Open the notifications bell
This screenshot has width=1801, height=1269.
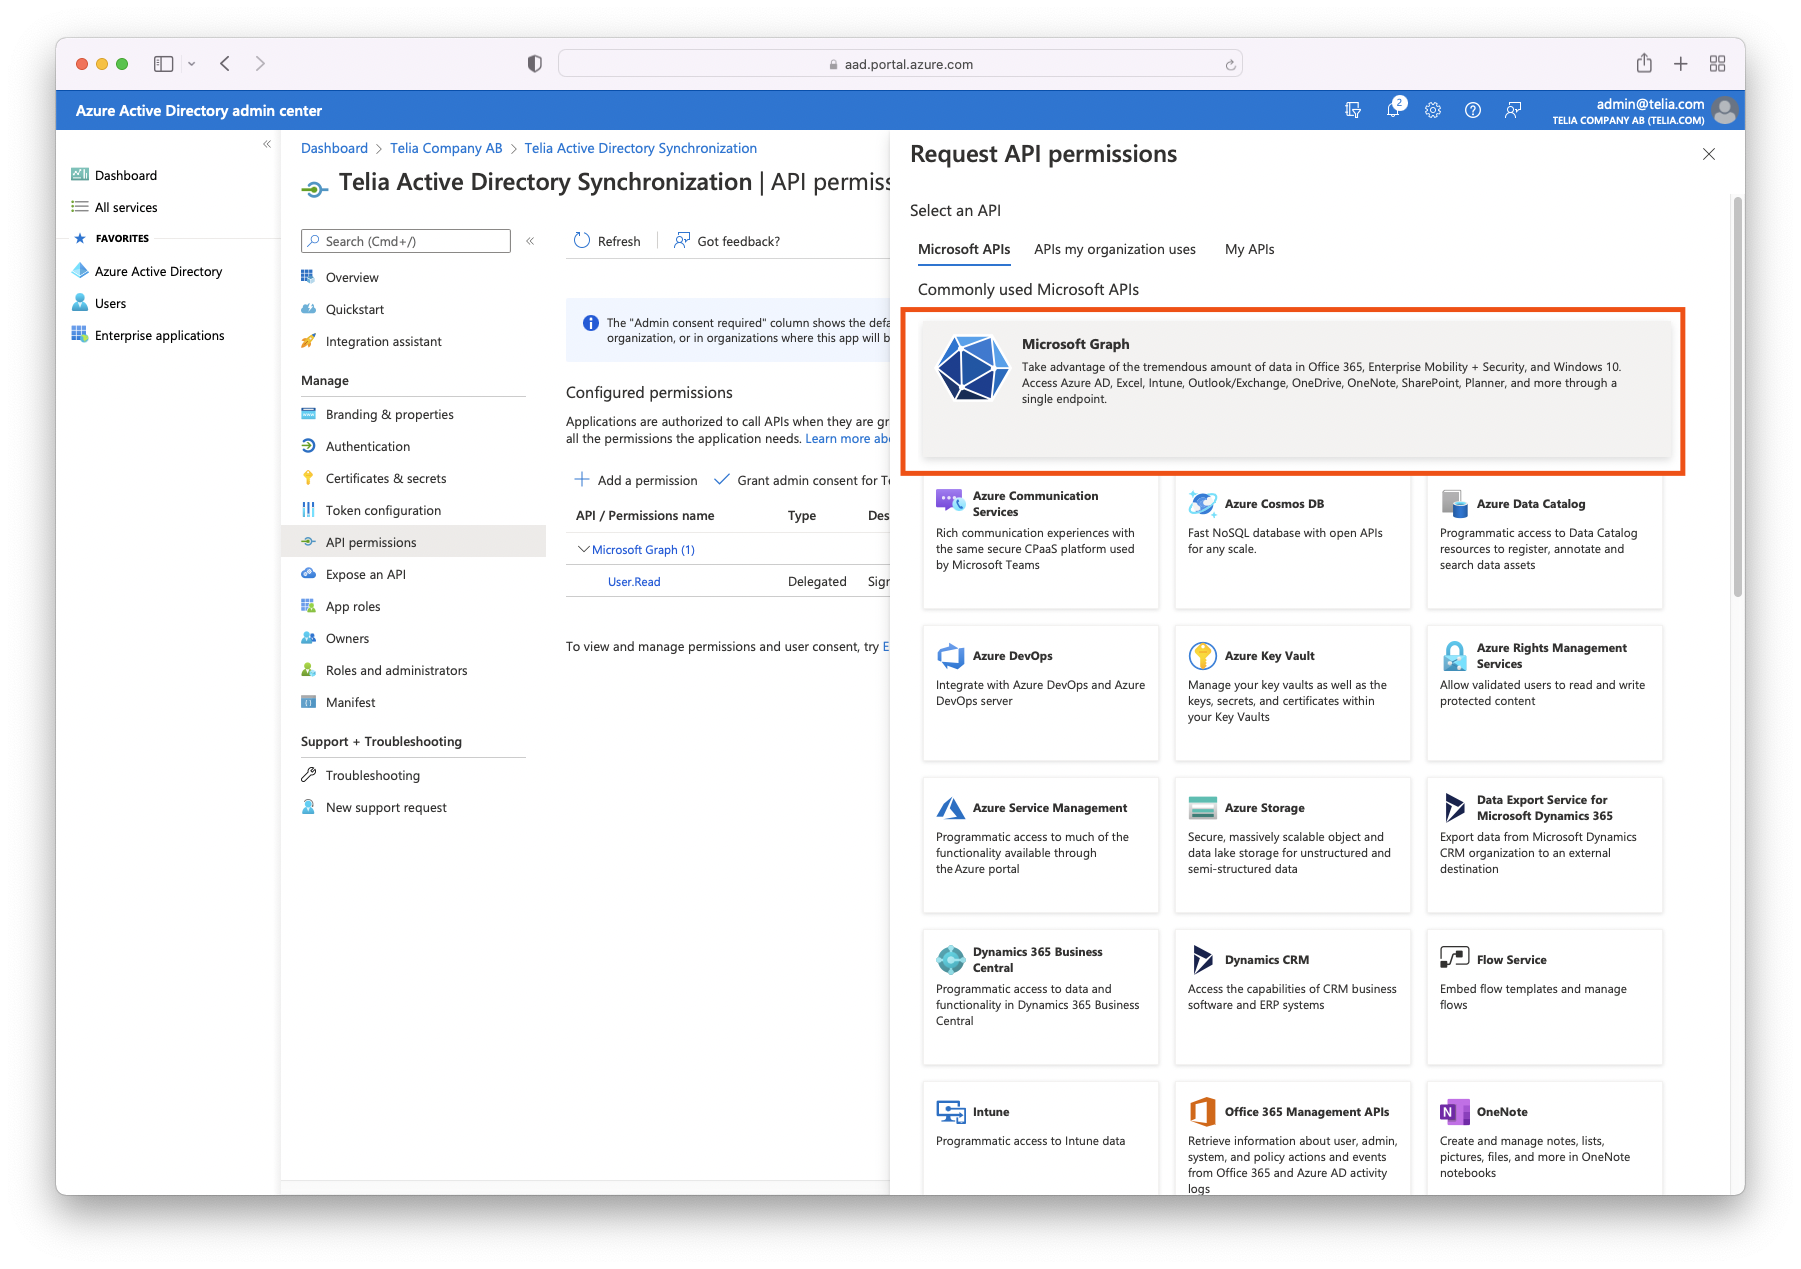pos(1393,110)
